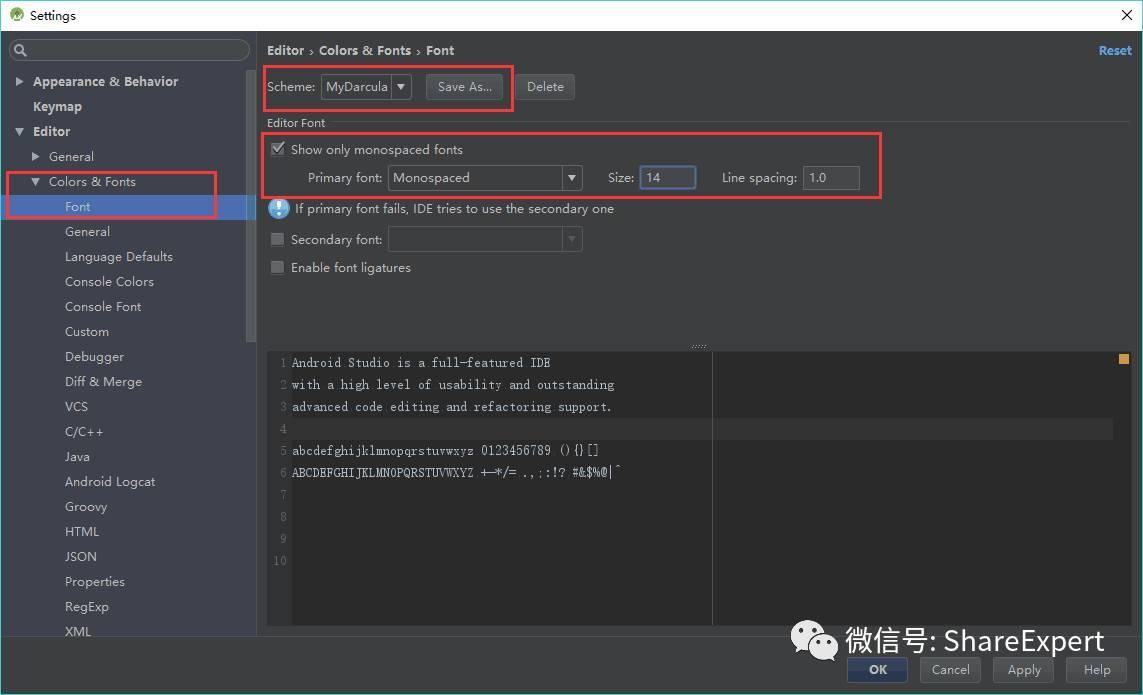Click the orange marker square in the preview
1143x695 pixels.
click(1123, 359)
